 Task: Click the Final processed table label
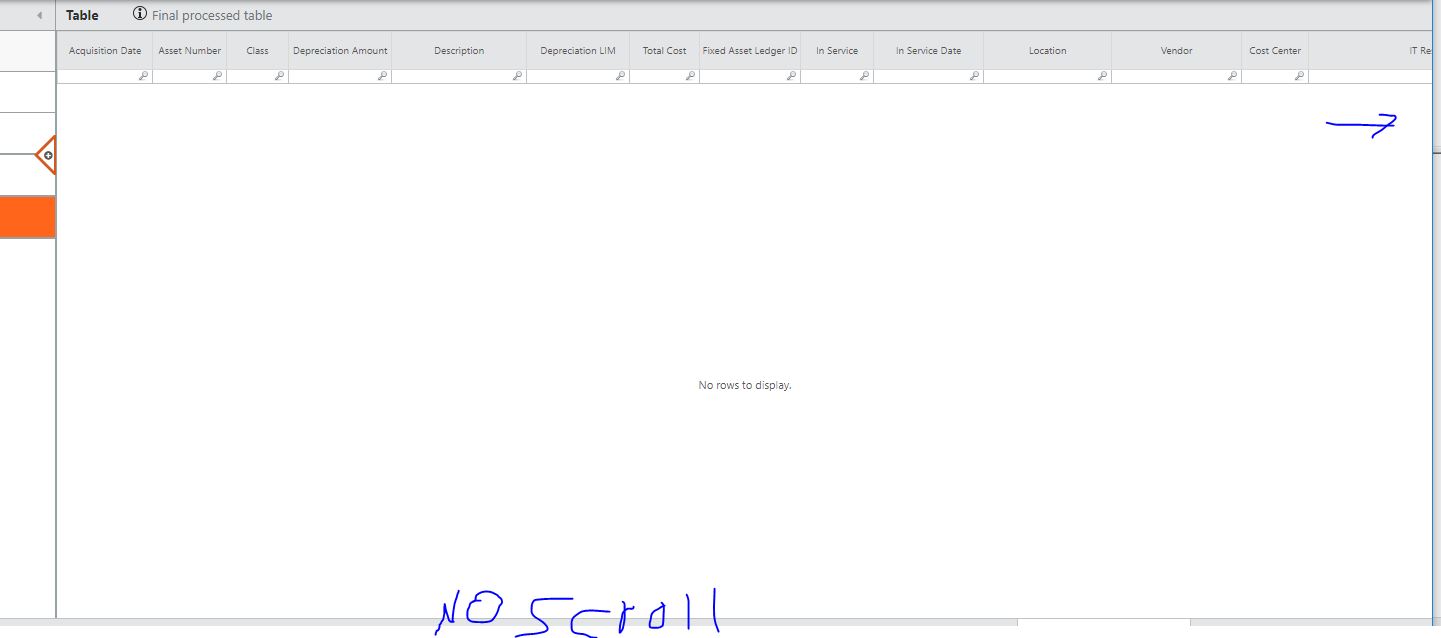point(212,15)
